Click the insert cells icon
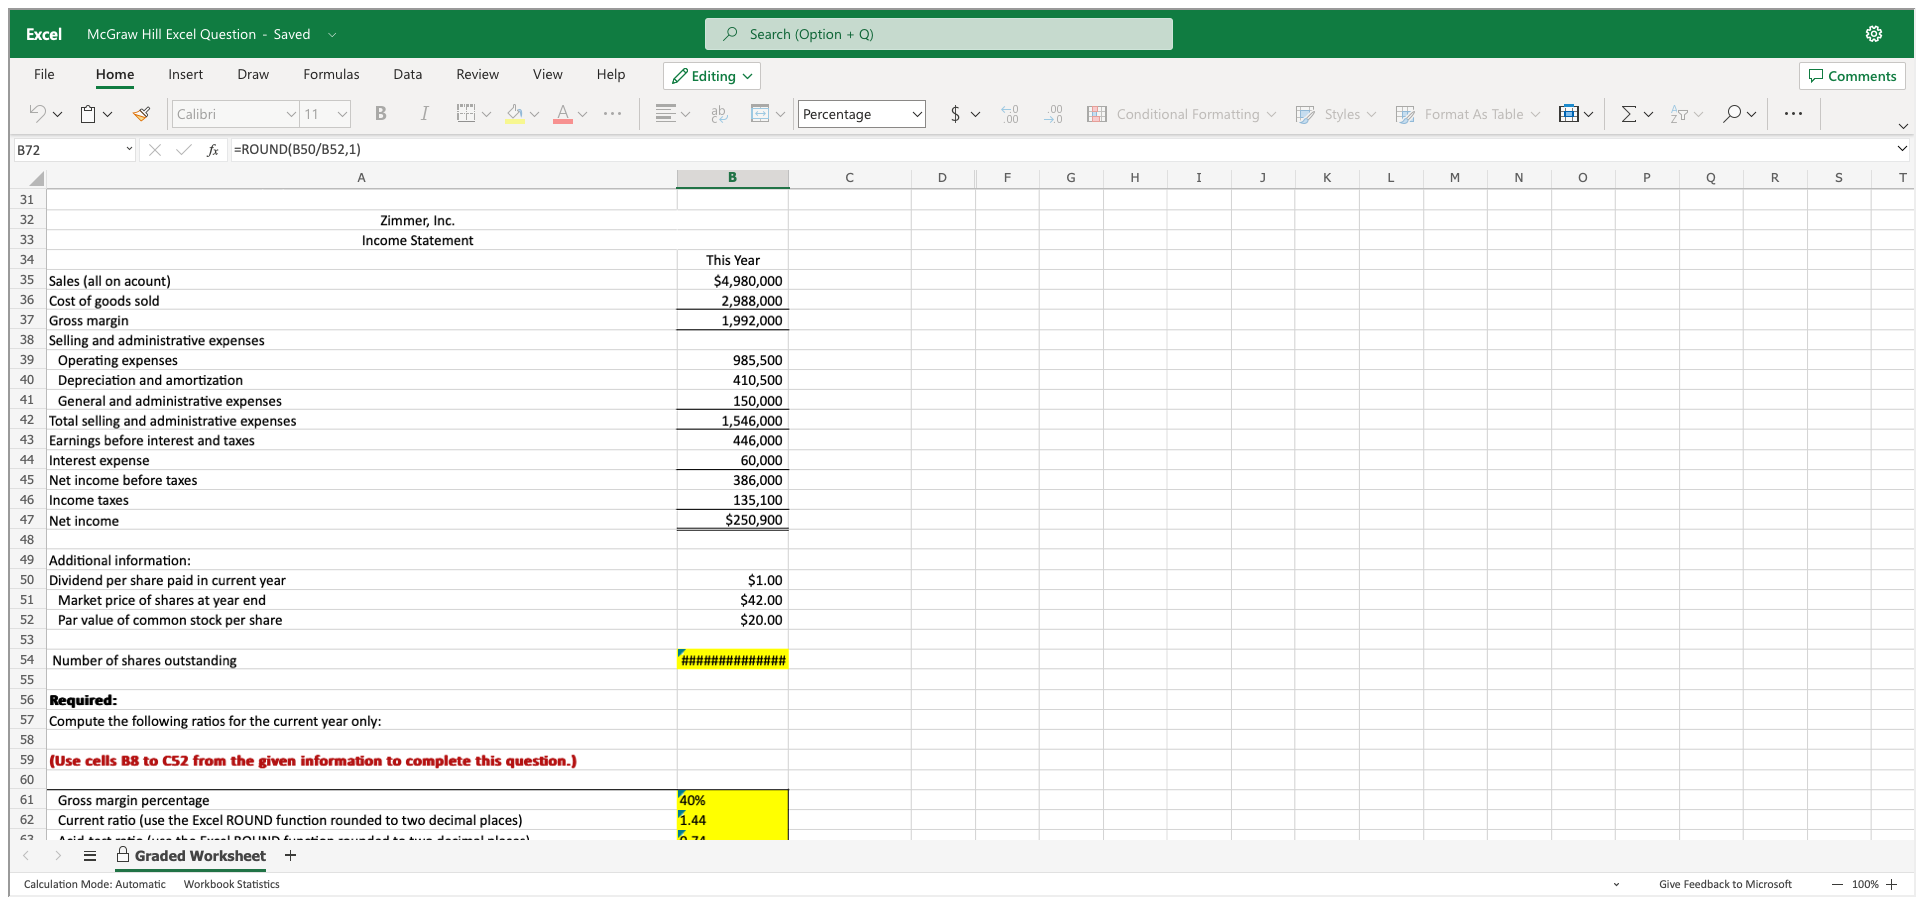 click(x=1569, y=114)
